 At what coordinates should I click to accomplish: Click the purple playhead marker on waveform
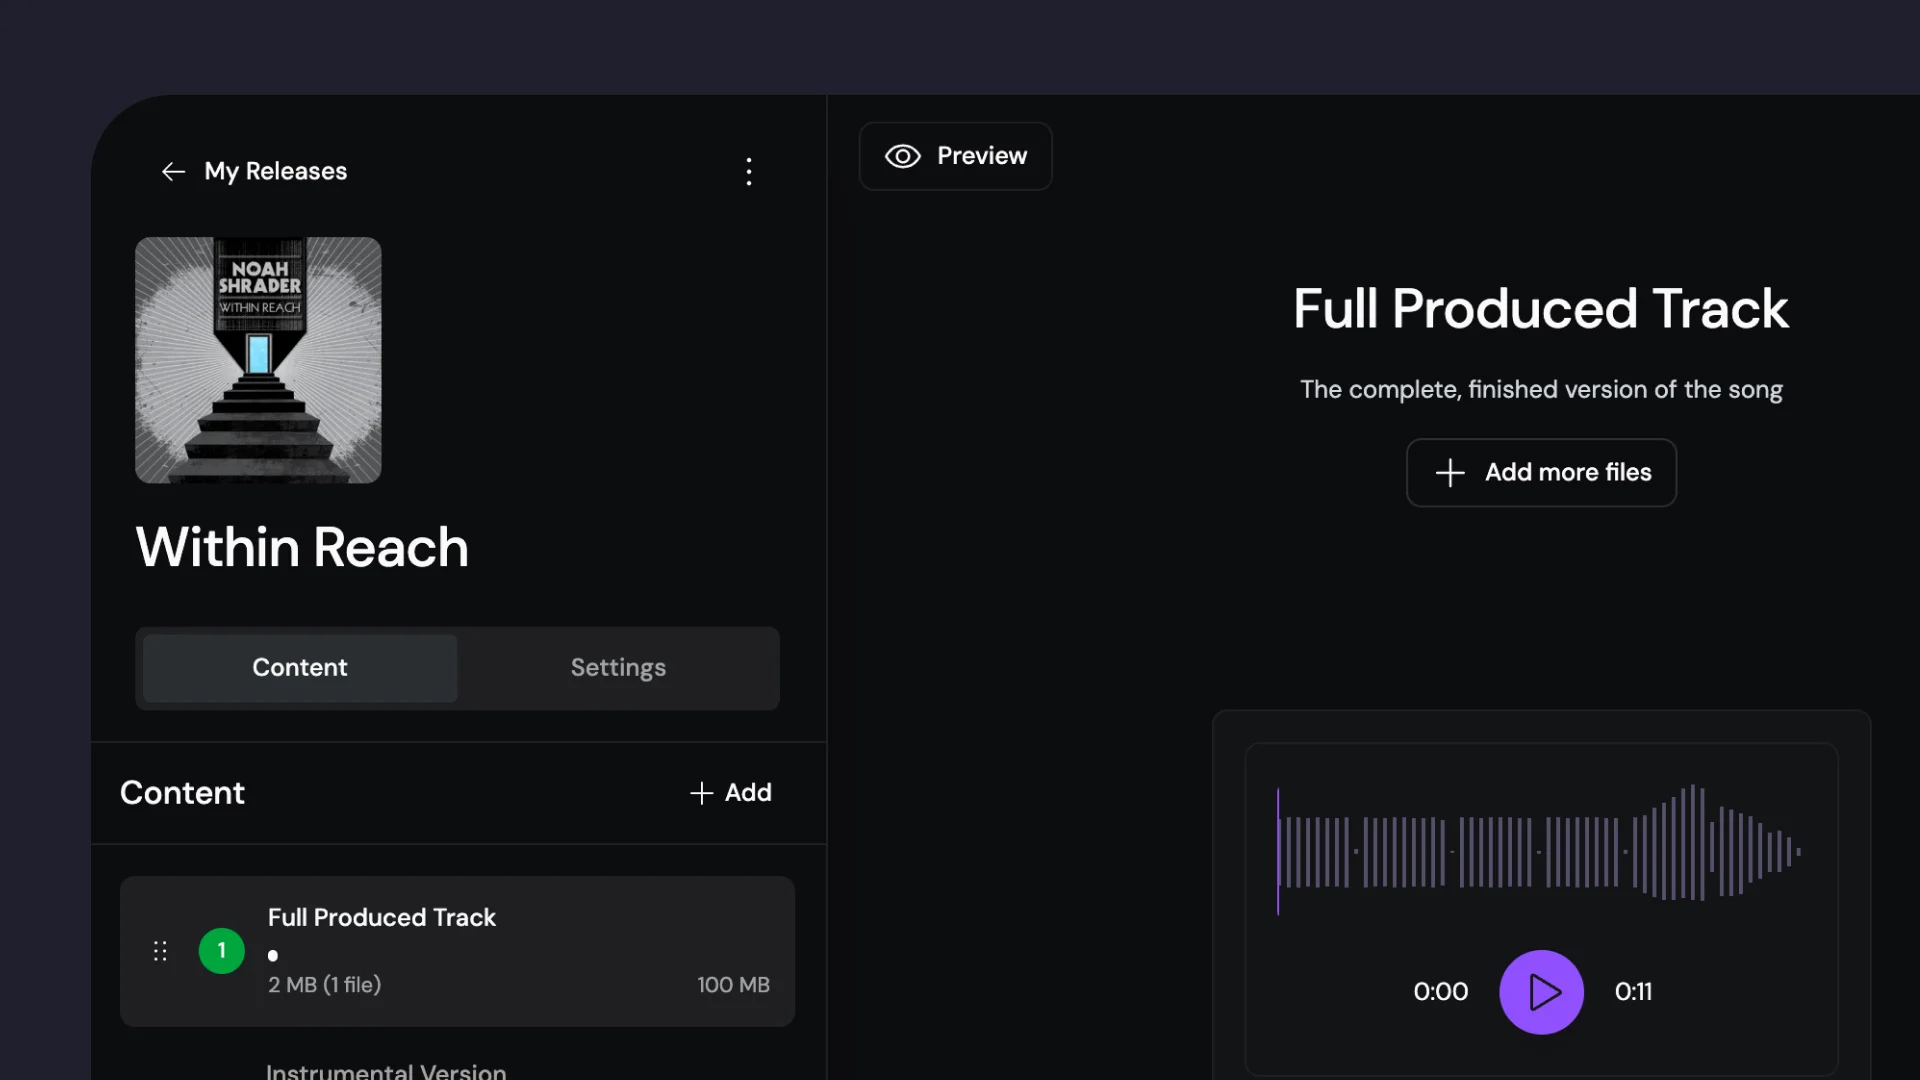click(1278, 852)
